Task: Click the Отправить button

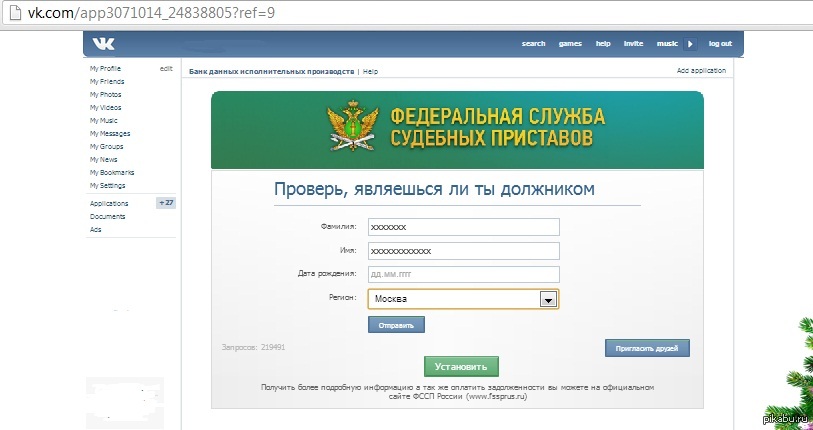Action: 396,325
